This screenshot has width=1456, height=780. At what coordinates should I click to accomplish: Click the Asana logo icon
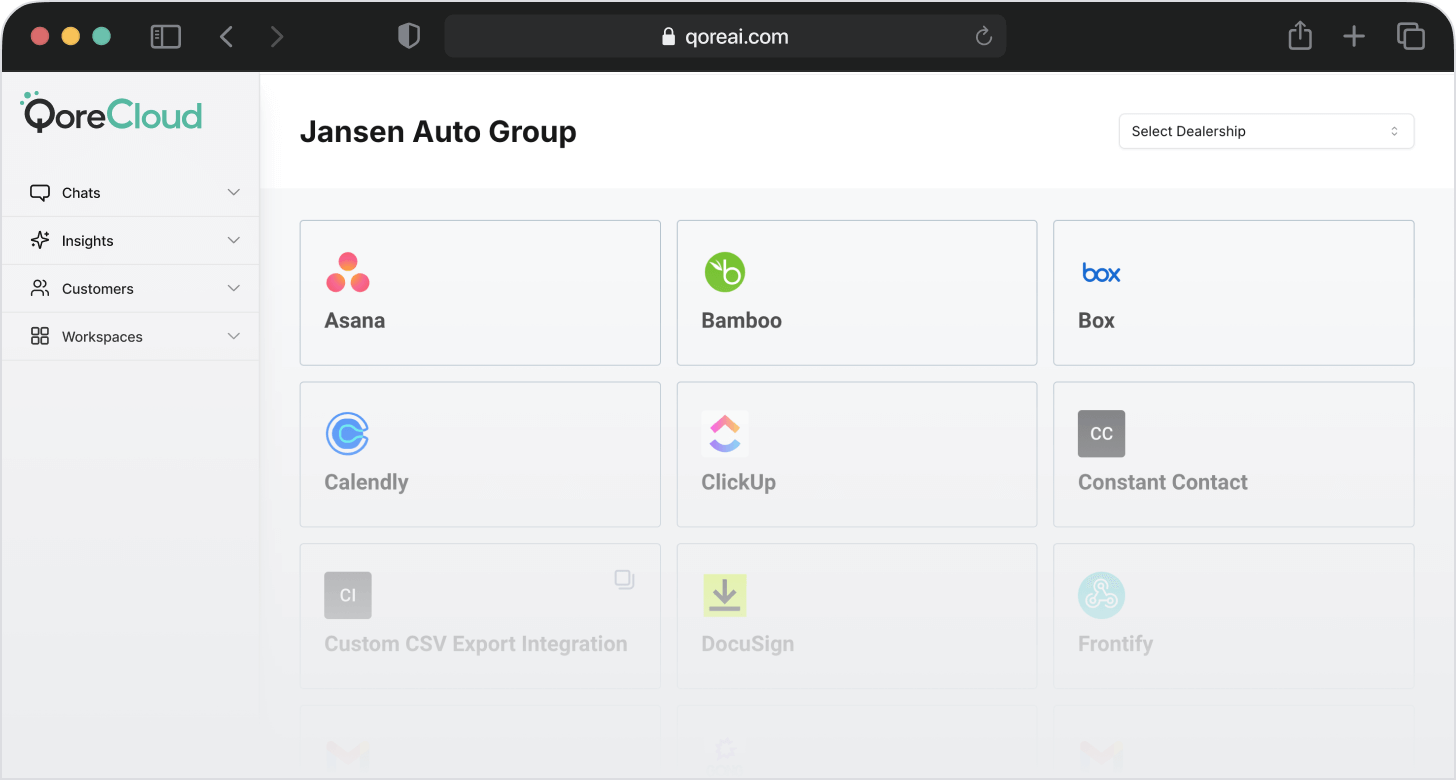(348, 272)
